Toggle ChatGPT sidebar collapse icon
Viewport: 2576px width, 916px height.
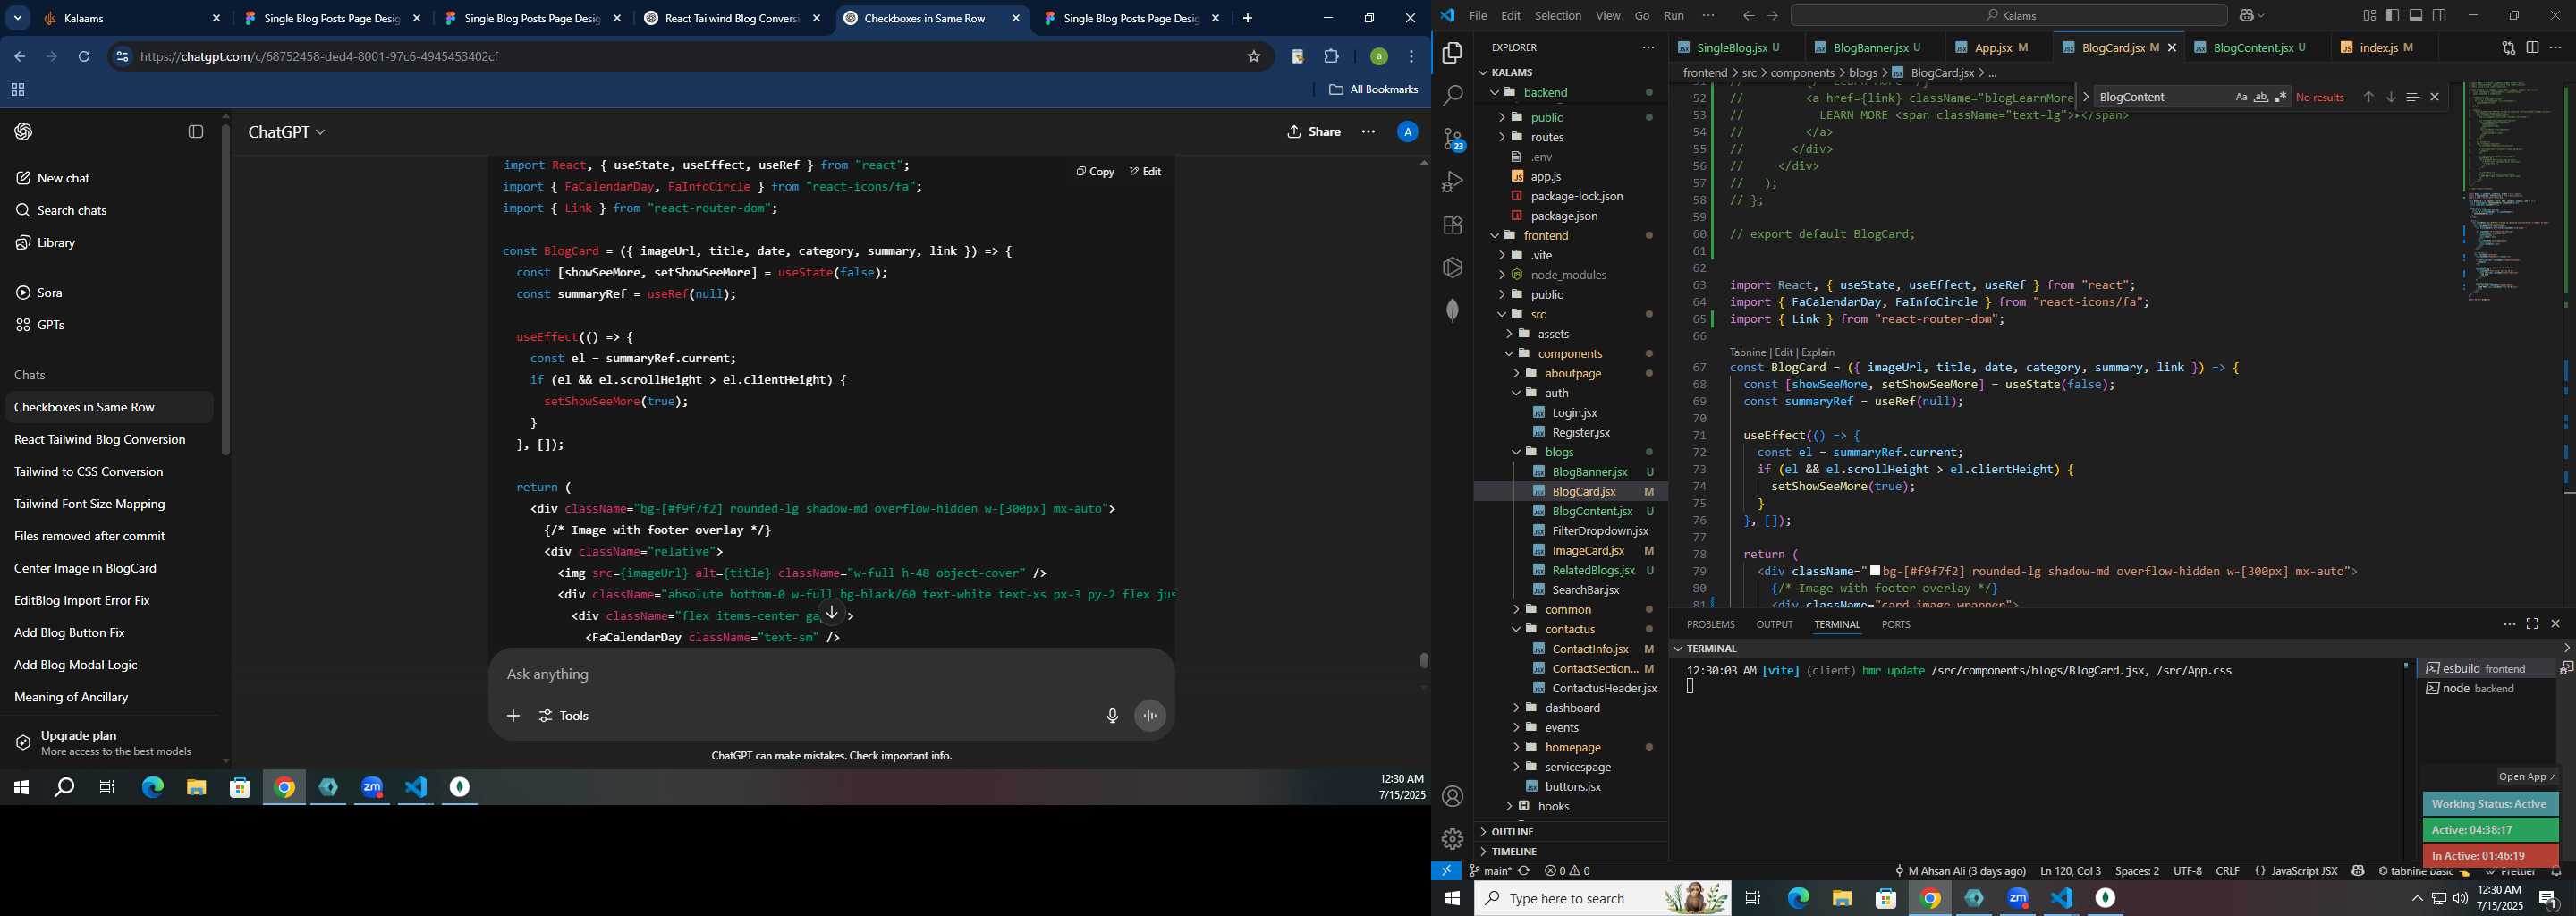click(x=196, y=132)
